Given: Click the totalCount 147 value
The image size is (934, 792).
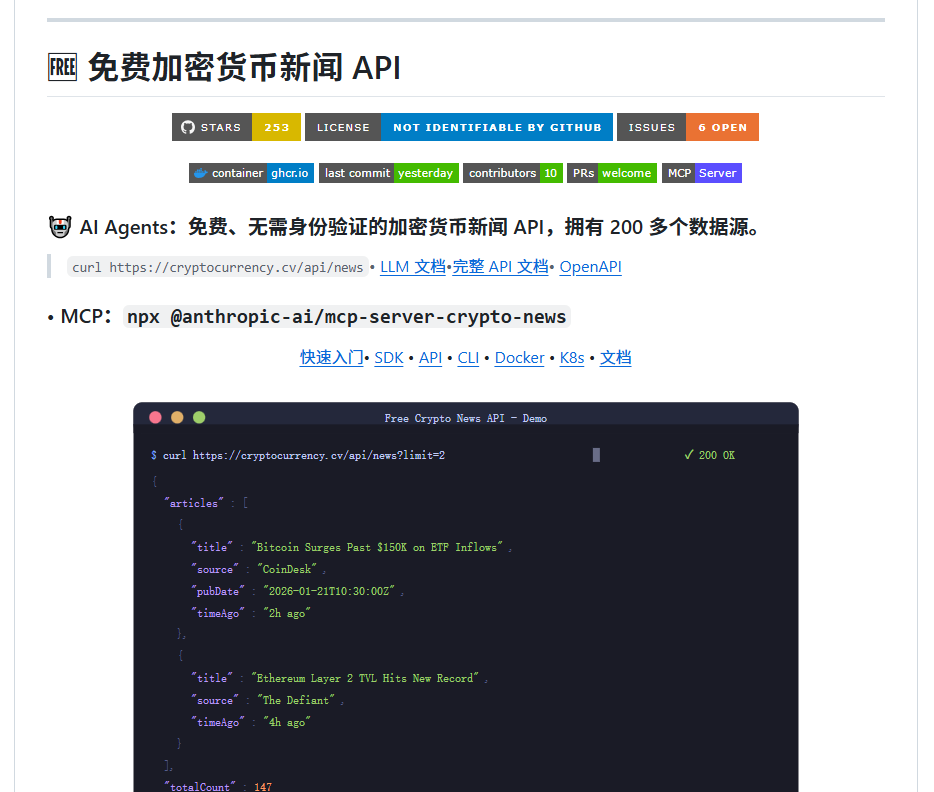Looking at the screenshot, I should coord(263,787).
